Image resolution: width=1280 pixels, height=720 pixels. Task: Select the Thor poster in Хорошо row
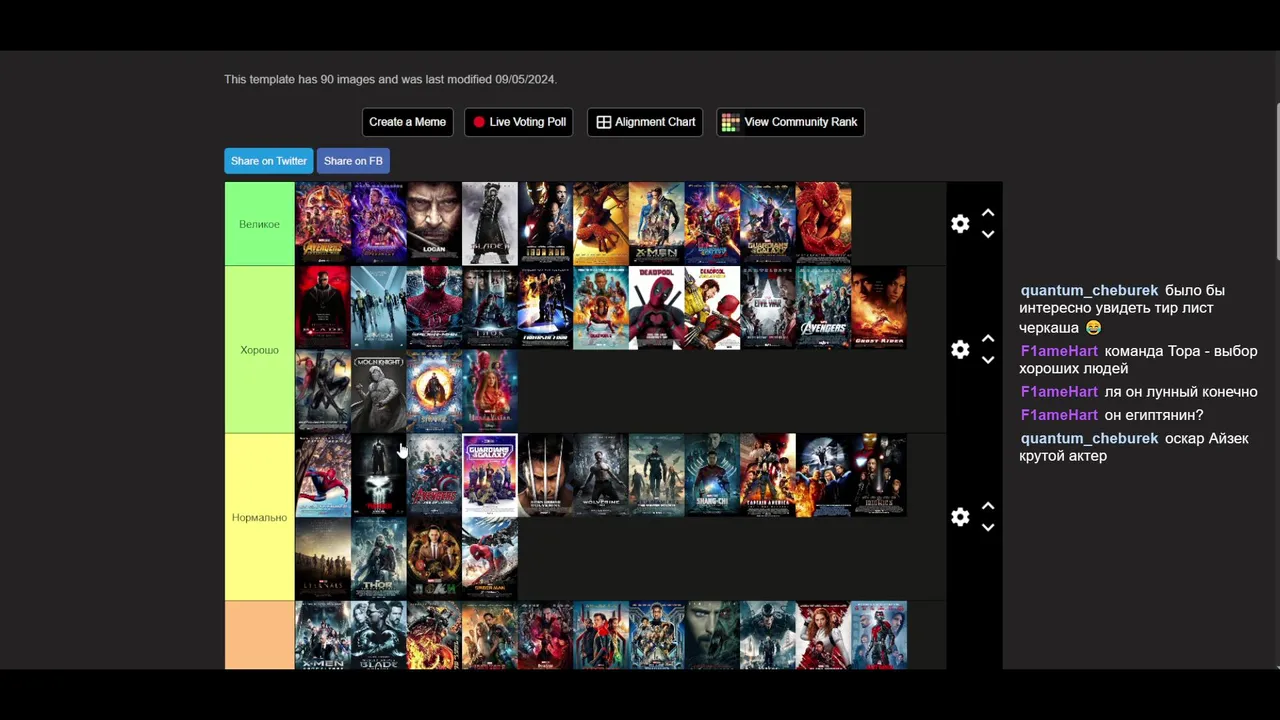[x=490, y=308]
